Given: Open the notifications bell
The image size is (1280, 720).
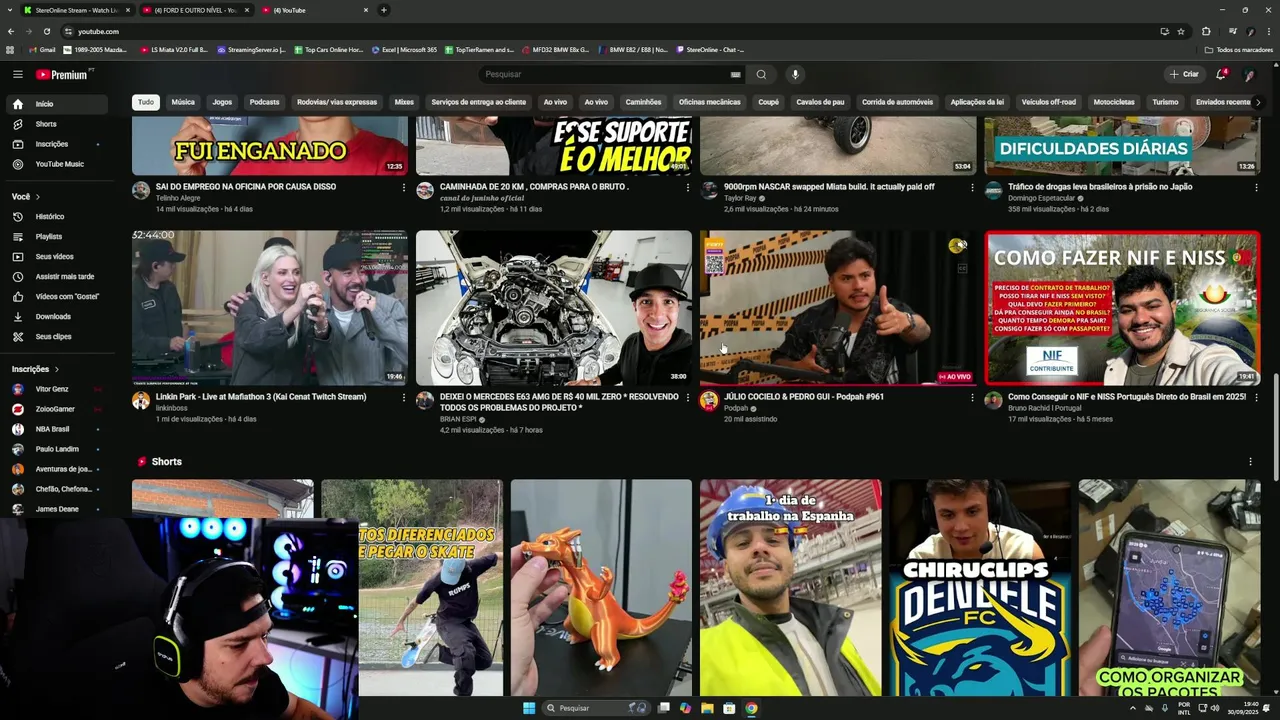Looking at the screenshot, I should tap(1220, 74).
